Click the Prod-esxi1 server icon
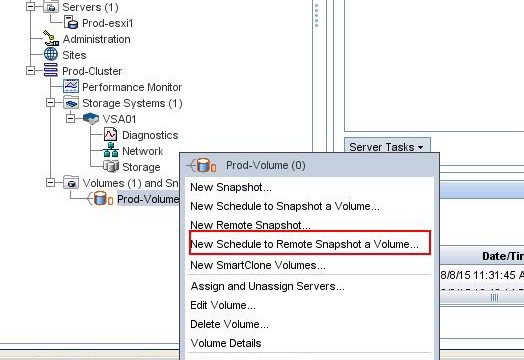 click(71, 22)
